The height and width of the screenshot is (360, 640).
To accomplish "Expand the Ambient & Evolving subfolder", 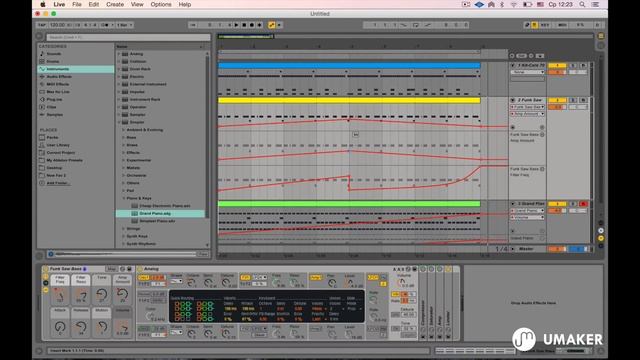I will tap(124, 130).
